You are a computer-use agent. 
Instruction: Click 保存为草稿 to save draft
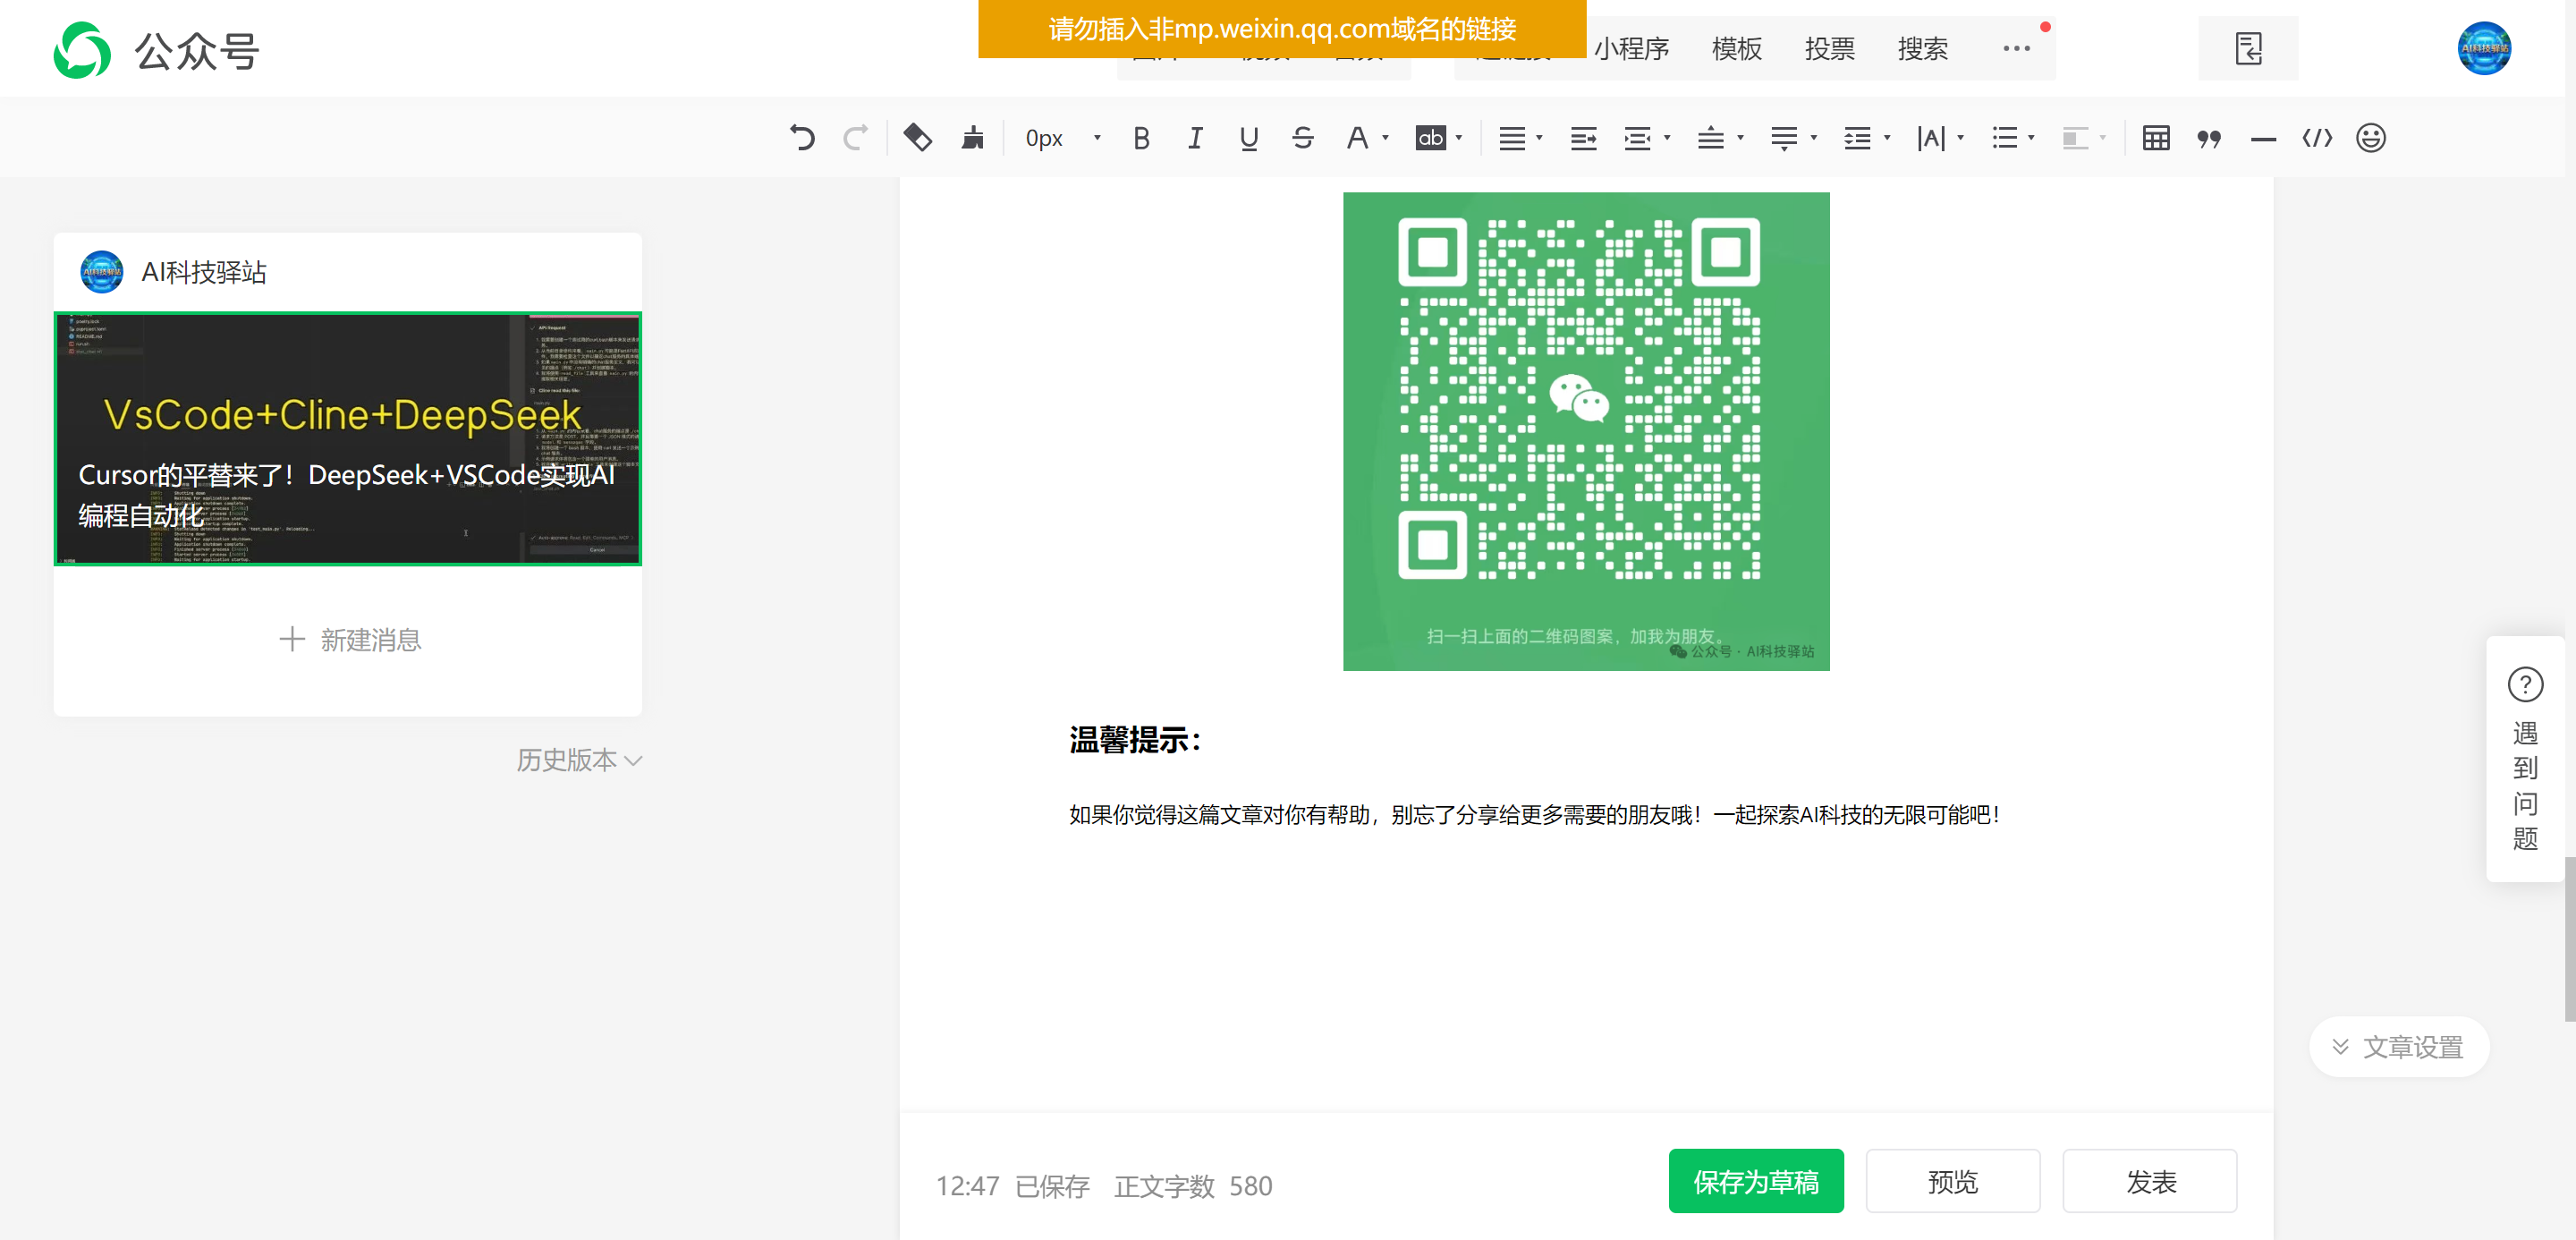coord(1756,1181)
